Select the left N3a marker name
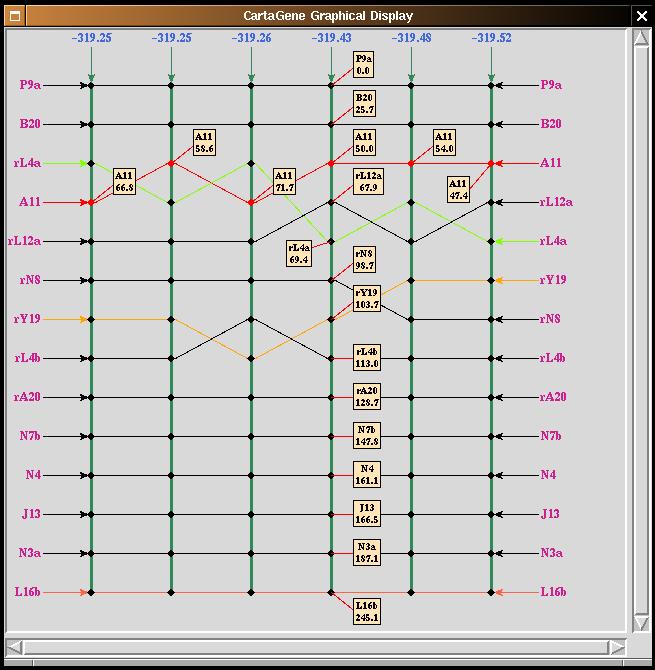The height and width of the screenshot is (670, 655). click(x=30, y=552)
